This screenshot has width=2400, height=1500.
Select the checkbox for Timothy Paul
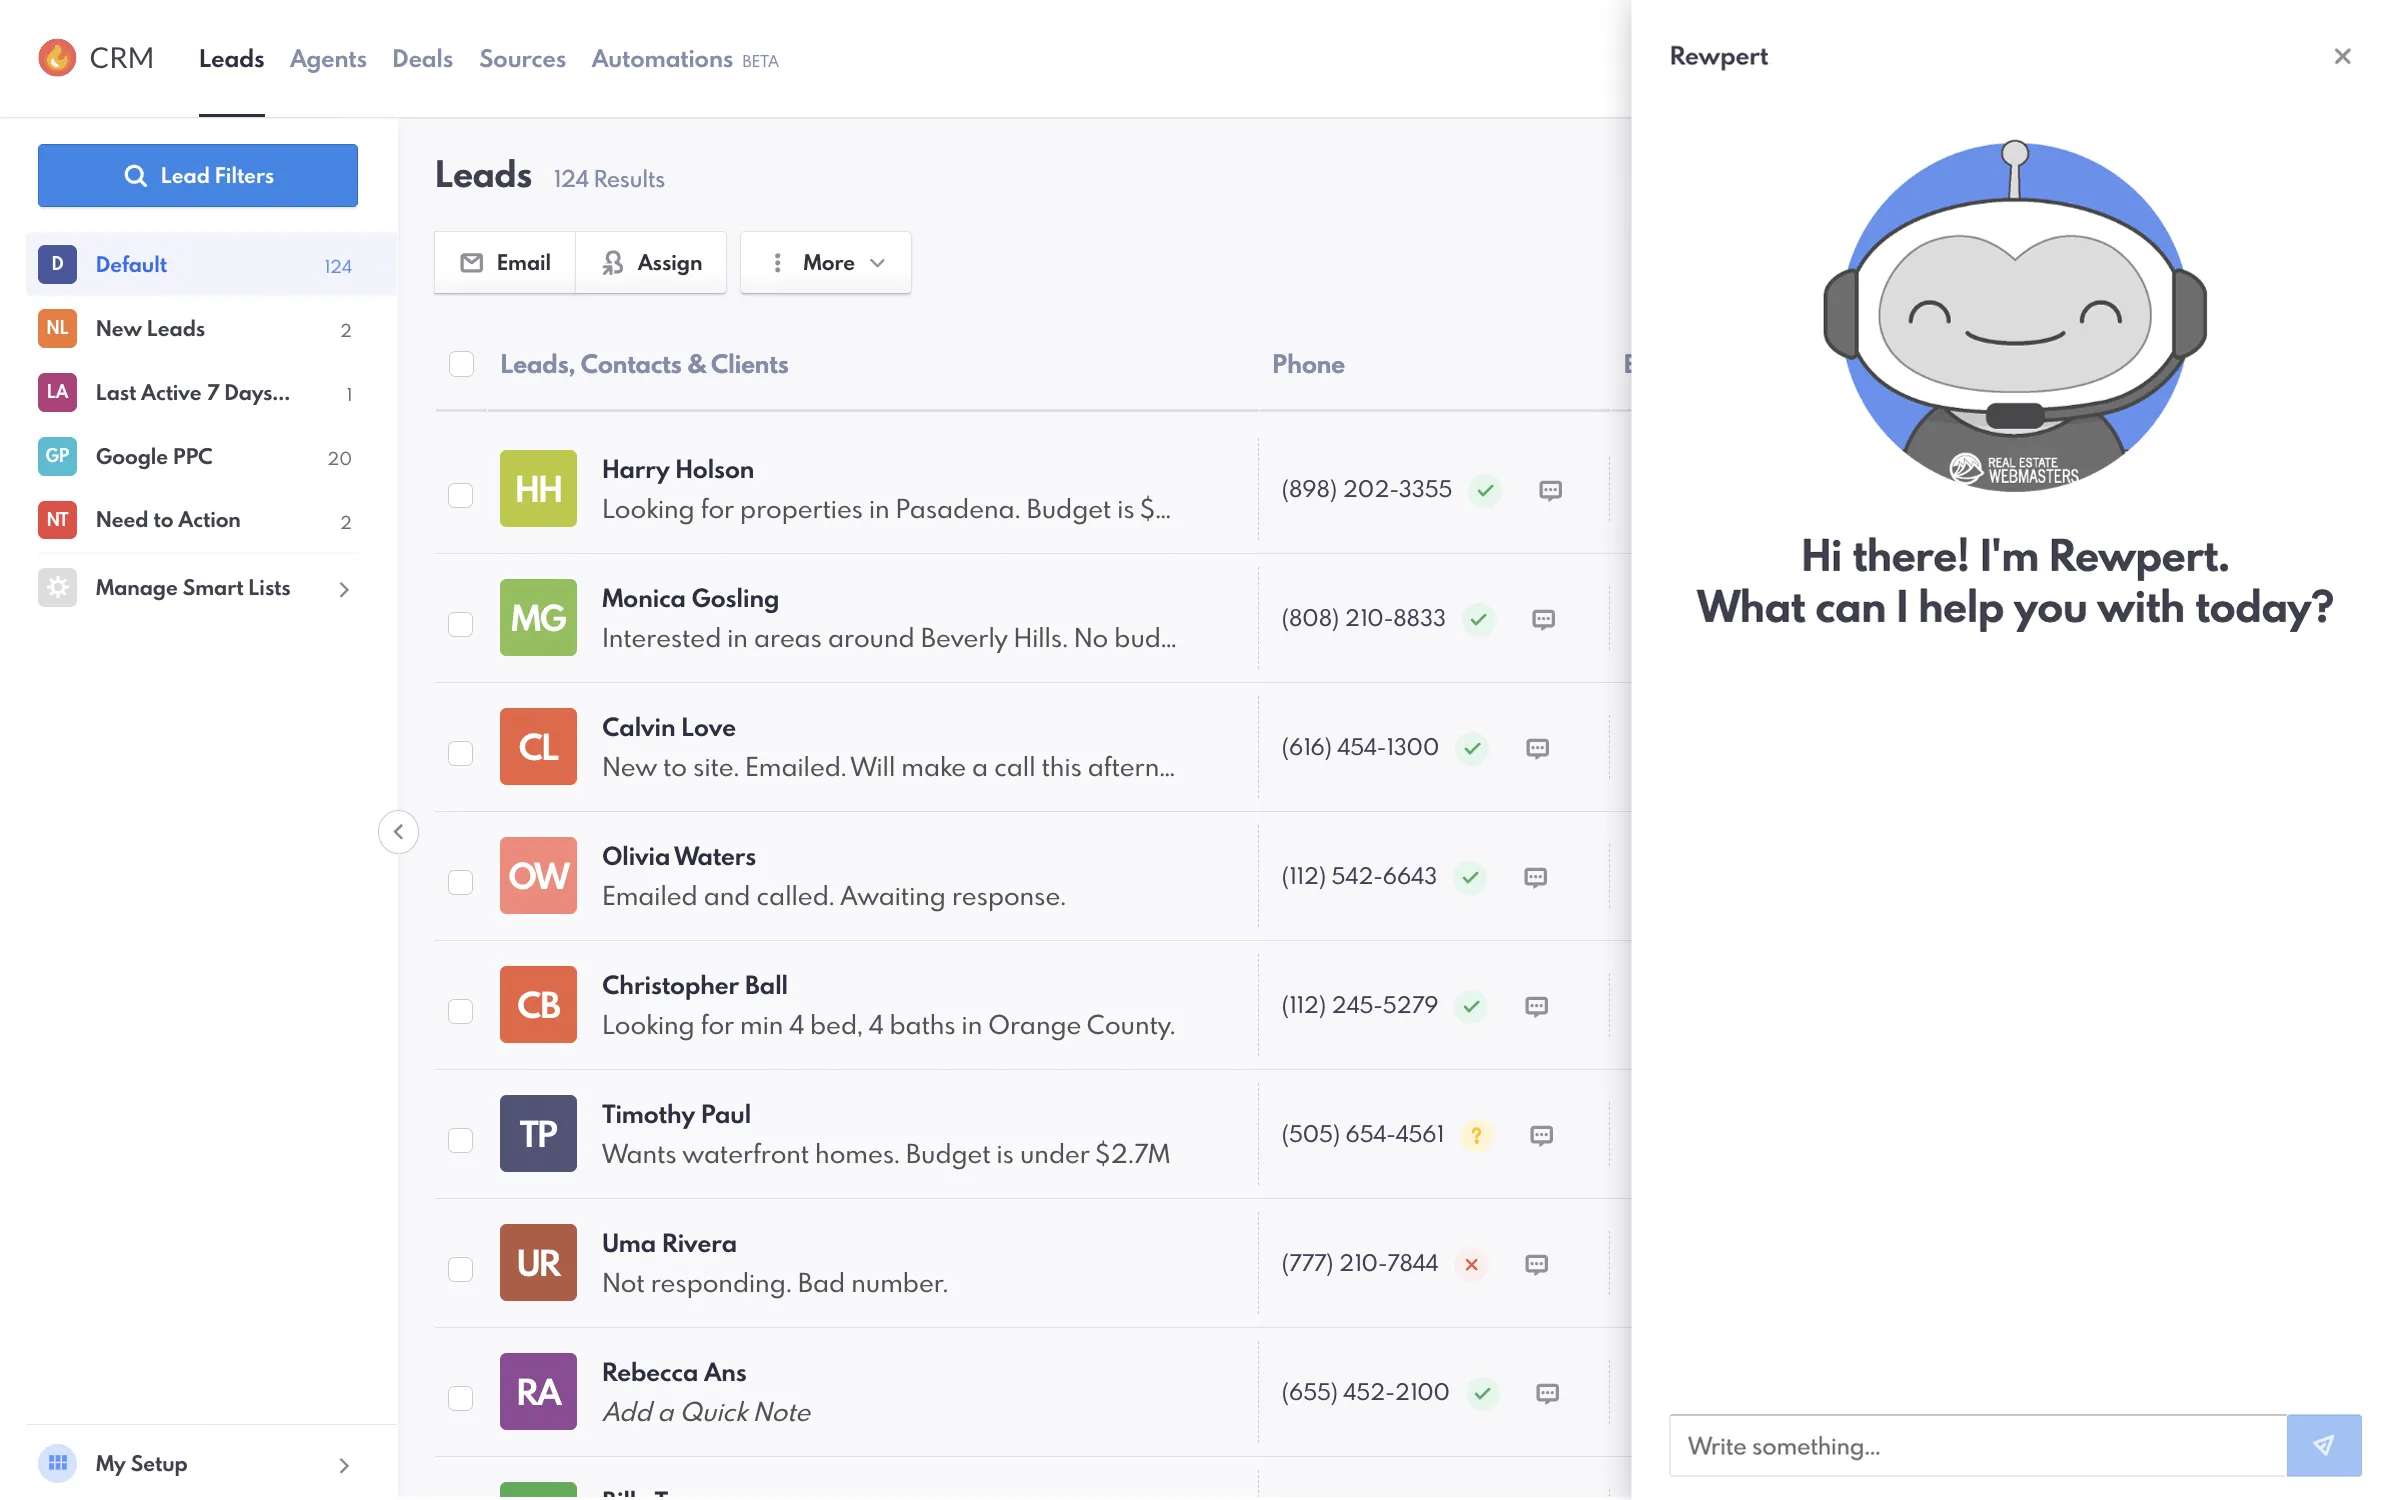460,1140
